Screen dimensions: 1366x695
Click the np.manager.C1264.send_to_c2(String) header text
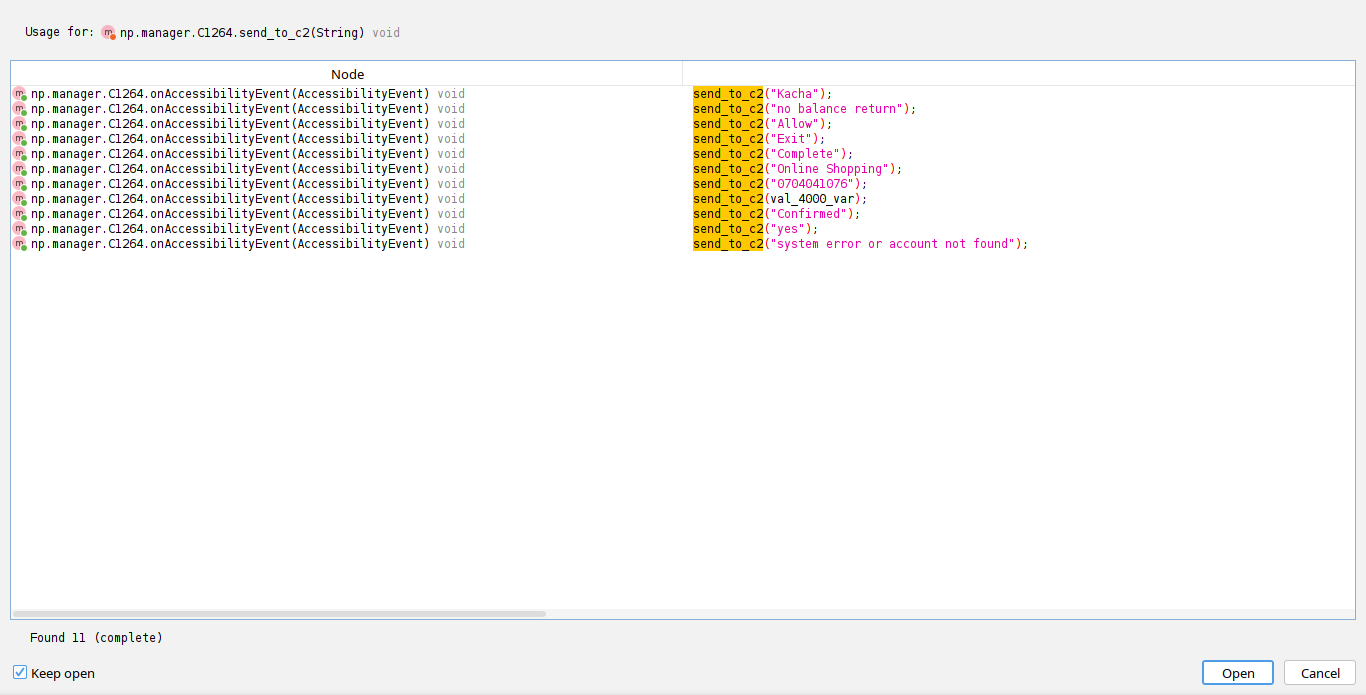pyautogui.click(x=242, y=33)
